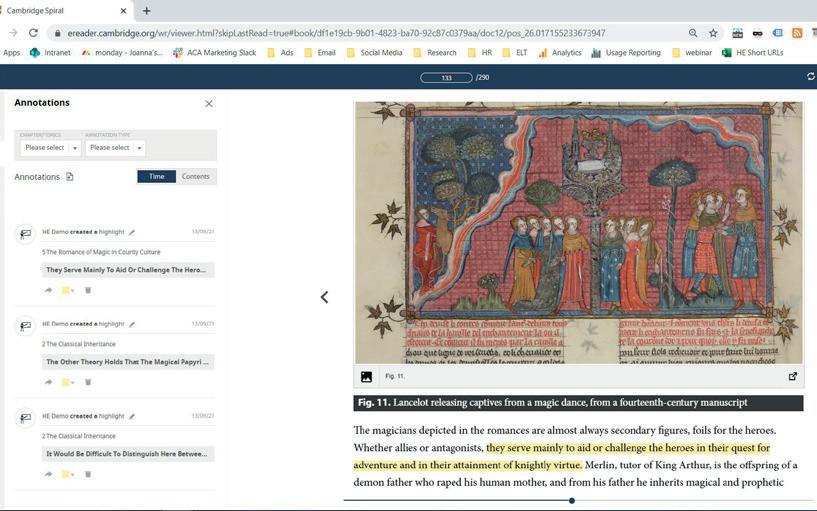Open highlight 'The Other Theory Holds That'
817x511 pixels.
(128, 362)
